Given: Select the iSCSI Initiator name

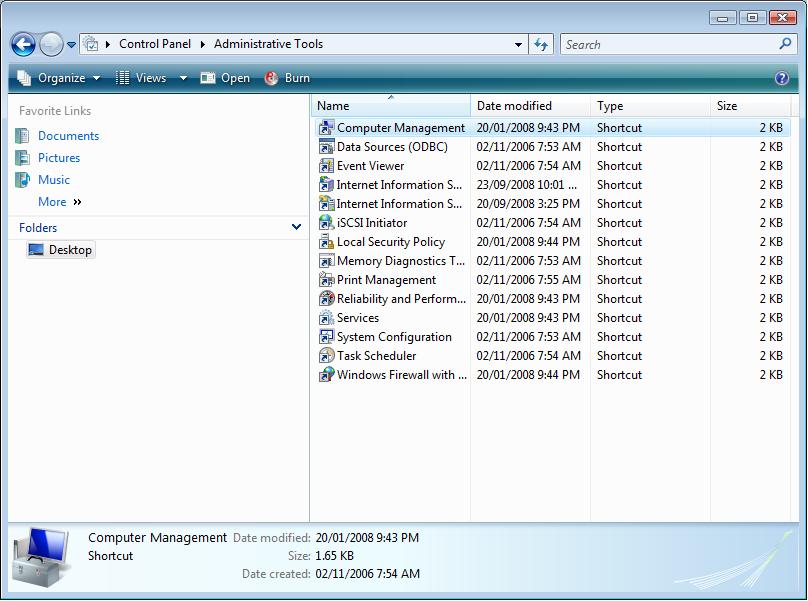Looking at the screenshot, I should (372, 223).
